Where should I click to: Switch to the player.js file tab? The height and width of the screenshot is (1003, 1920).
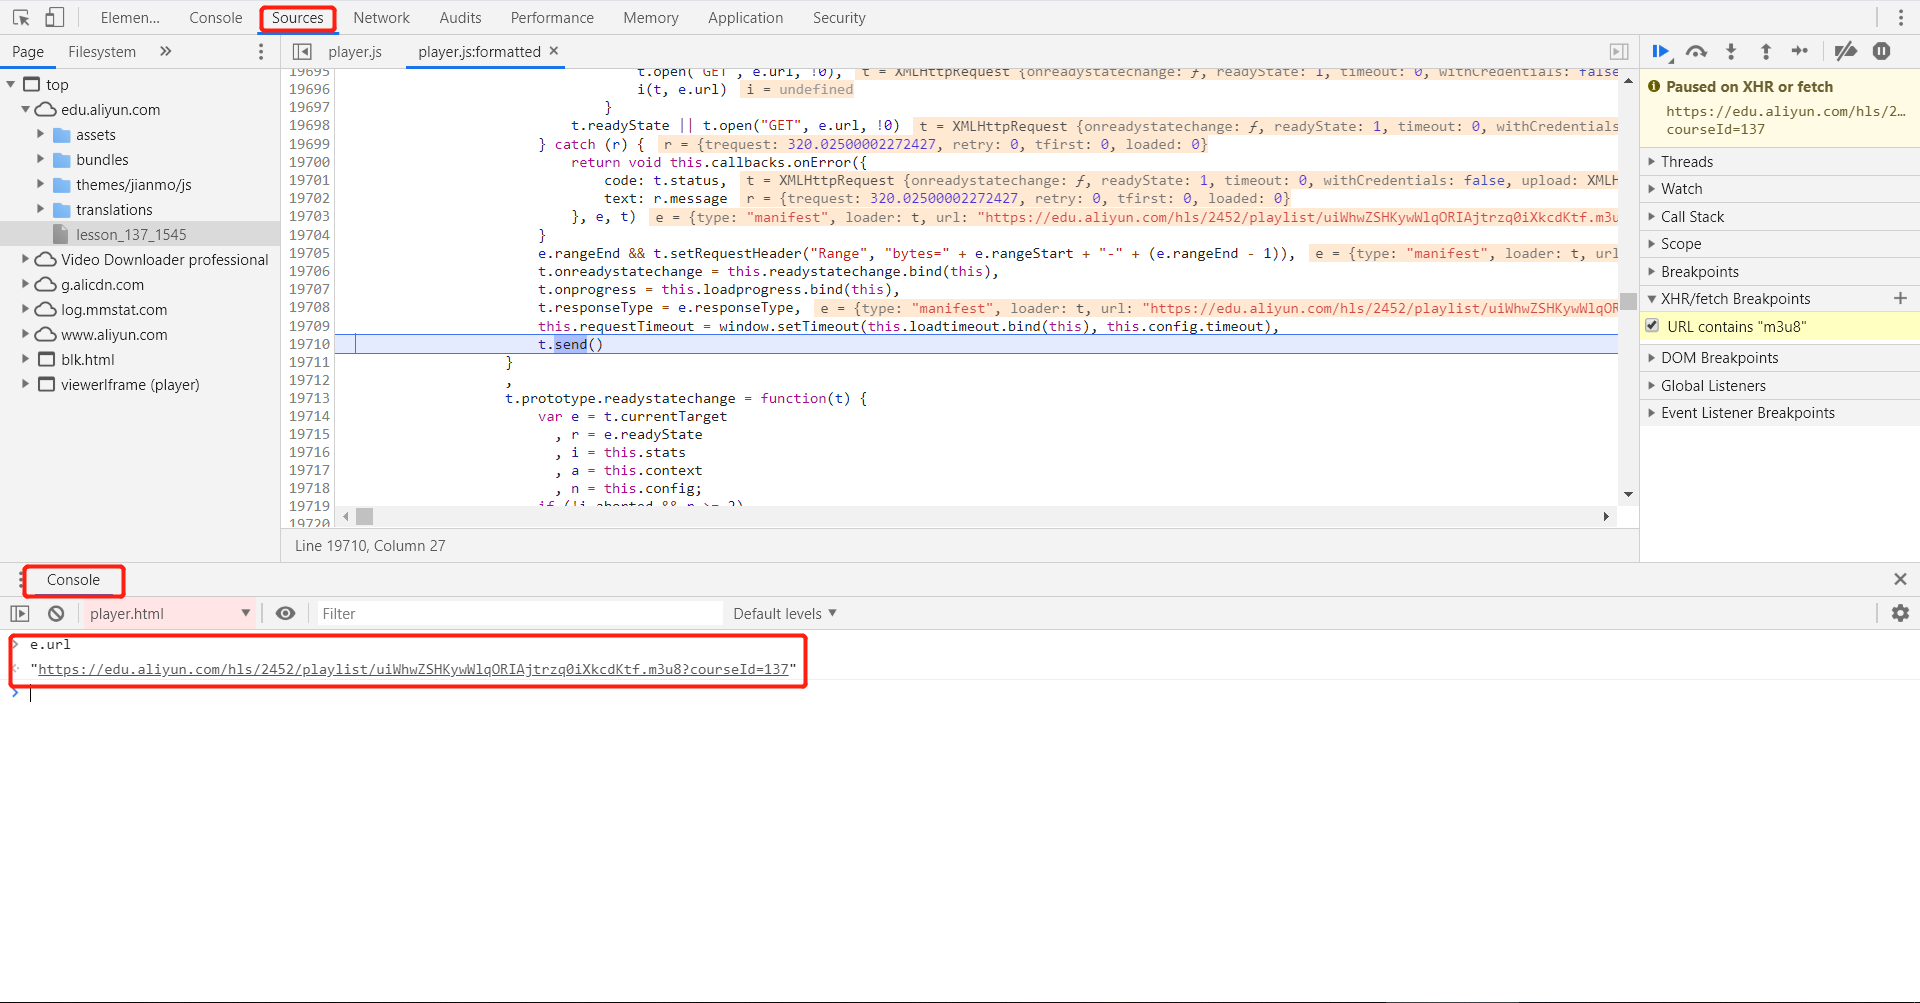tap(355, 51)
